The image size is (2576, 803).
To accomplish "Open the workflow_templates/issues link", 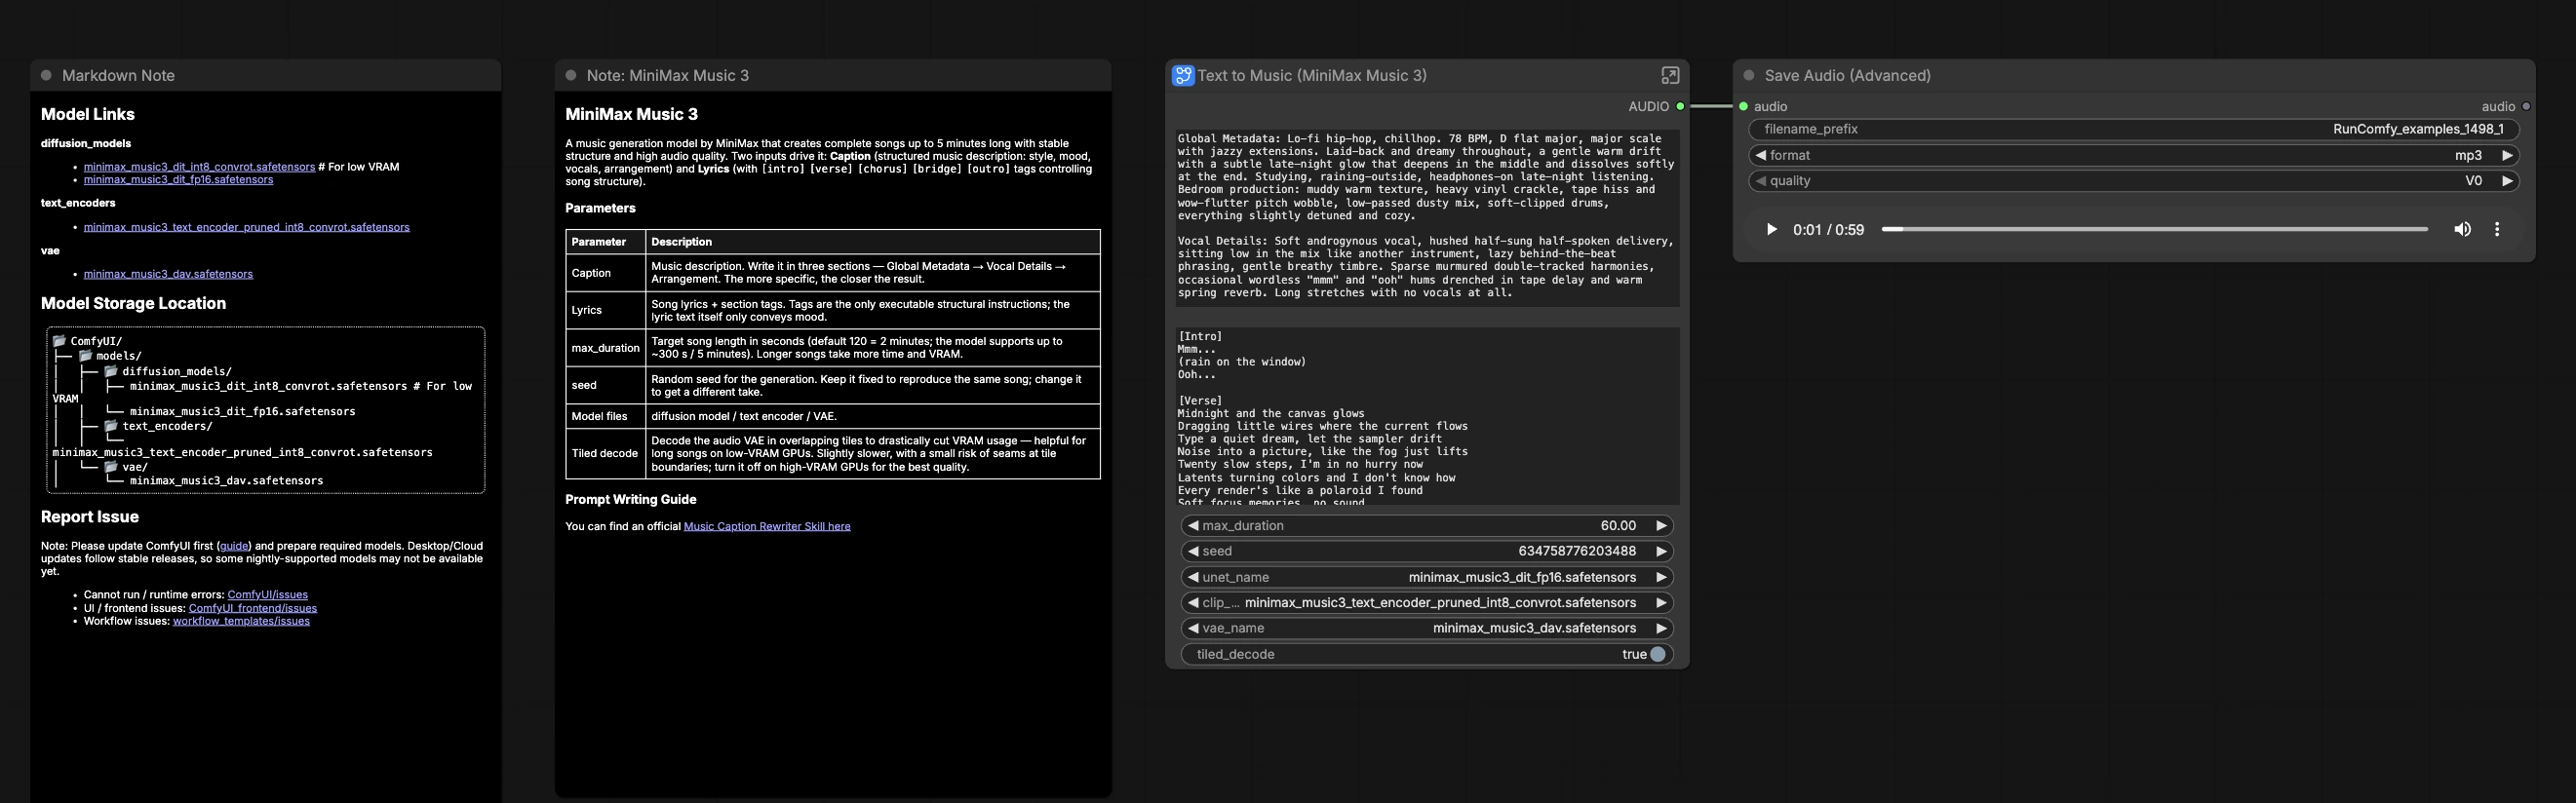I will 241,621.
